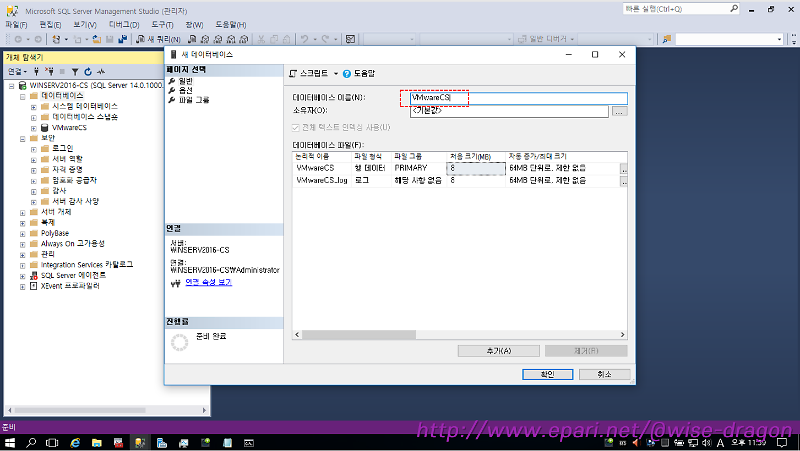800x451 pixels.
Task: Expand the PolyBase node
Action: (22, 234)
